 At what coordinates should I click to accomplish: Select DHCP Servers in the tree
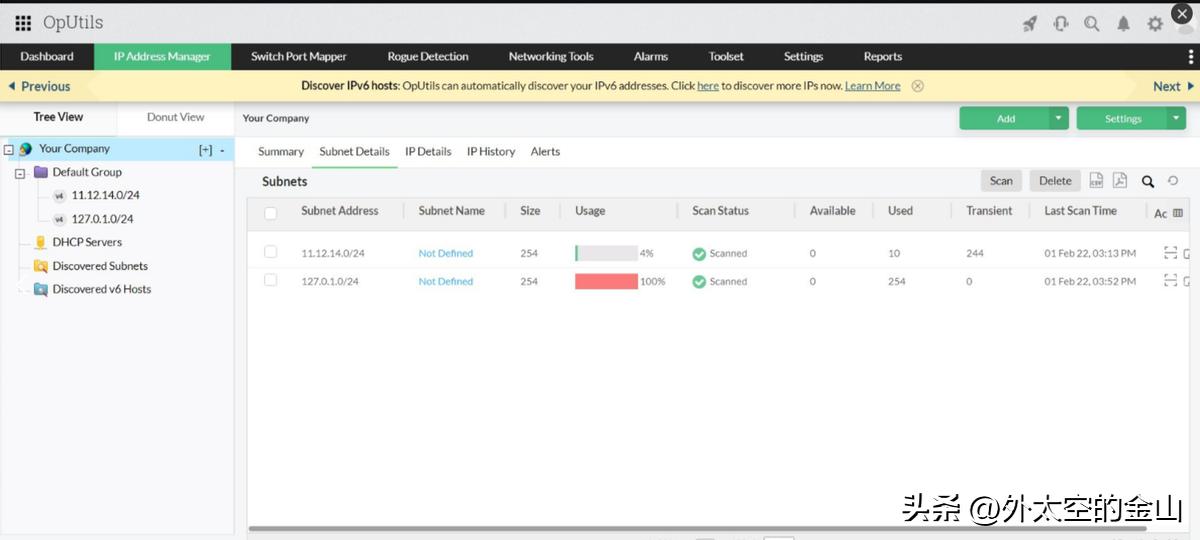88,242
